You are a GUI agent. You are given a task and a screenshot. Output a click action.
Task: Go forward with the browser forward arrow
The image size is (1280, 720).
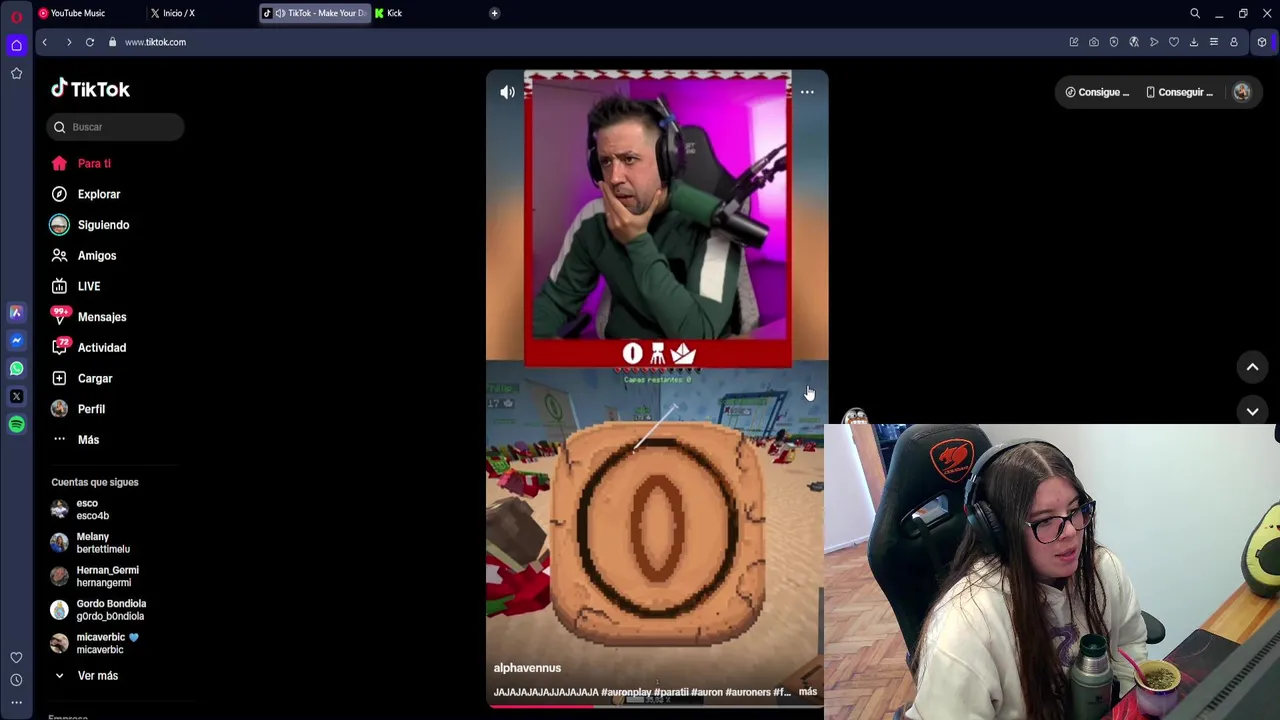[x=68, y=42]
